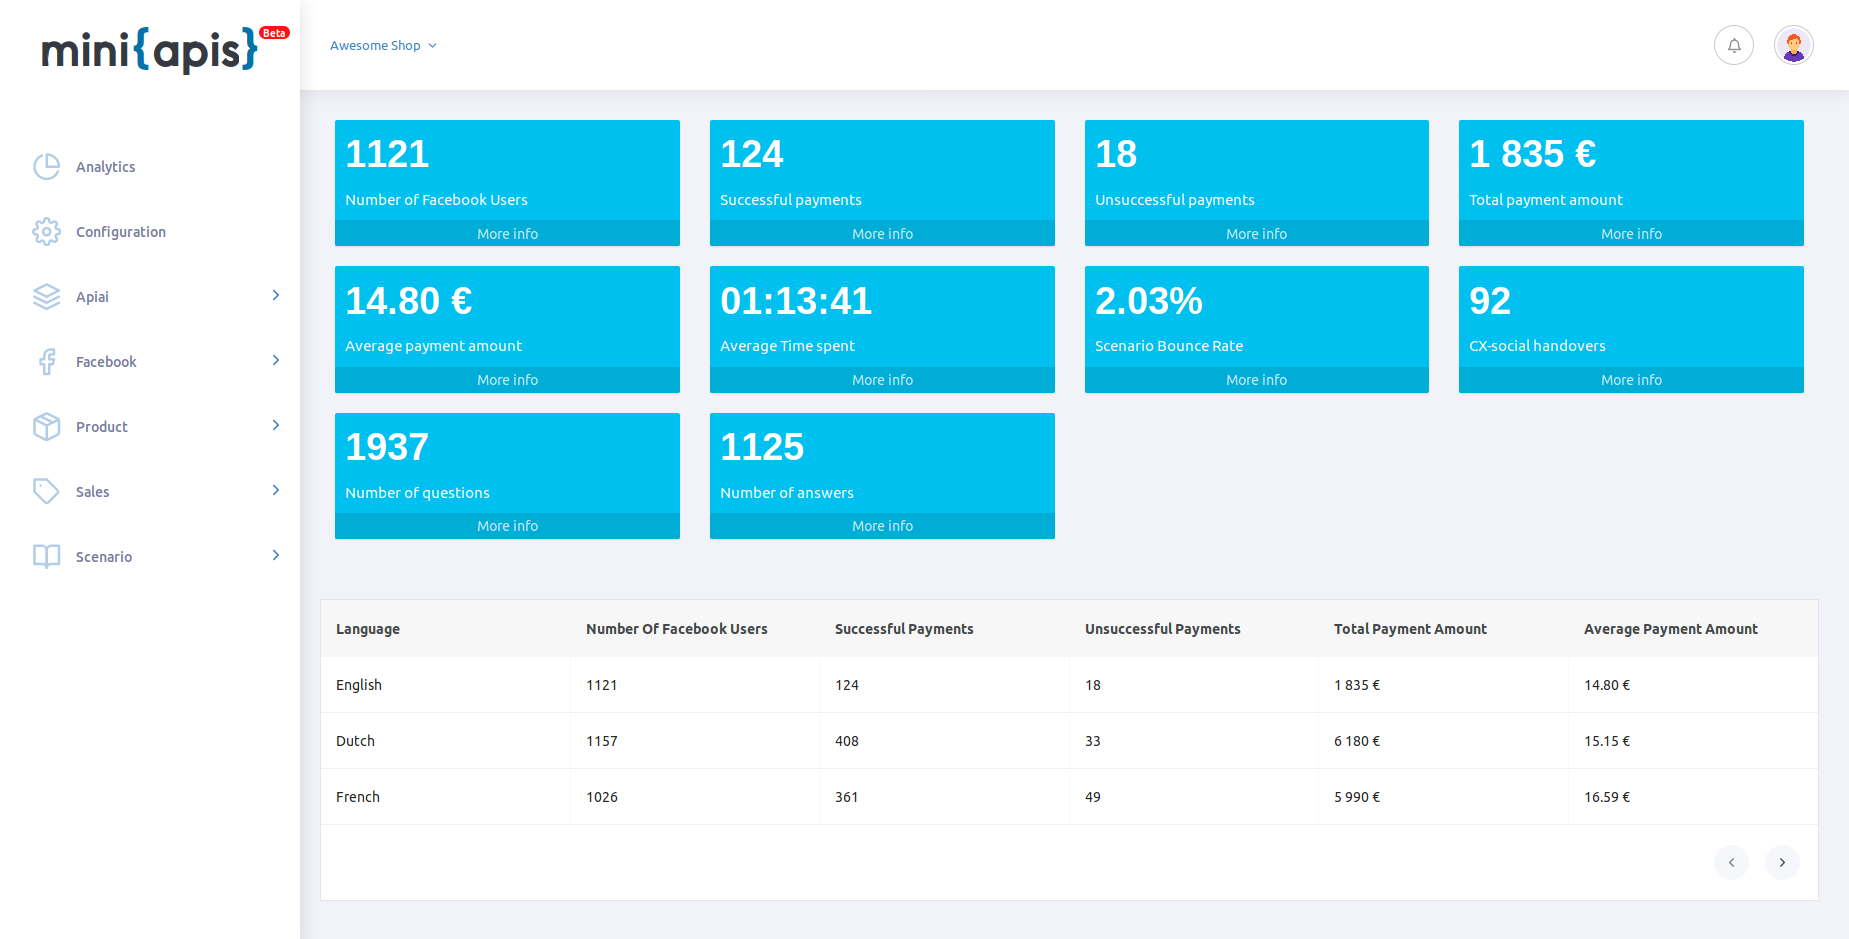
Task: Click the 1937 questions value
Action: (387, 447)
